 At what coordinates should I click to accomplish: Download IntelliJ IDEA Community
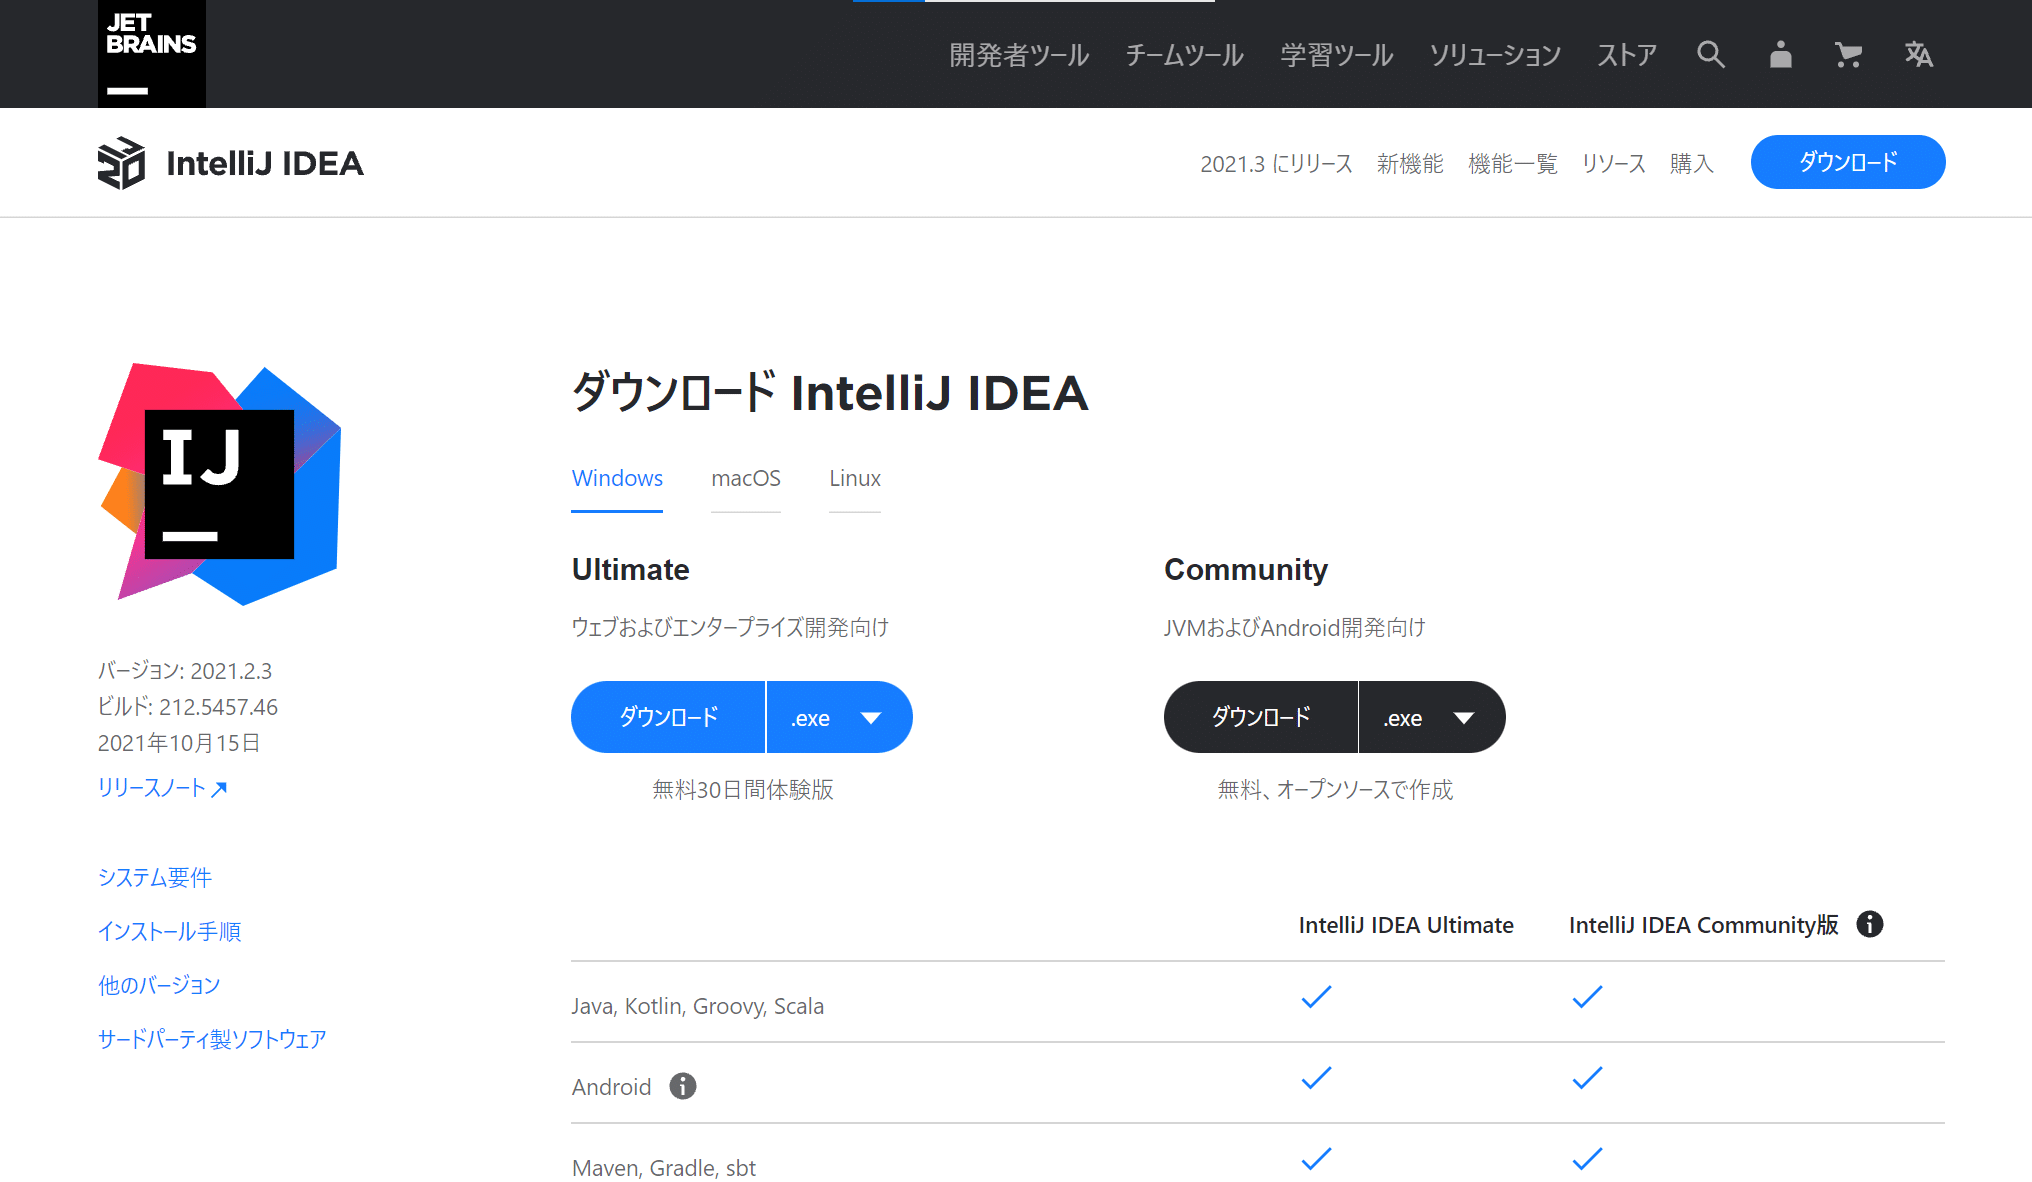[x=1261, y=717]
